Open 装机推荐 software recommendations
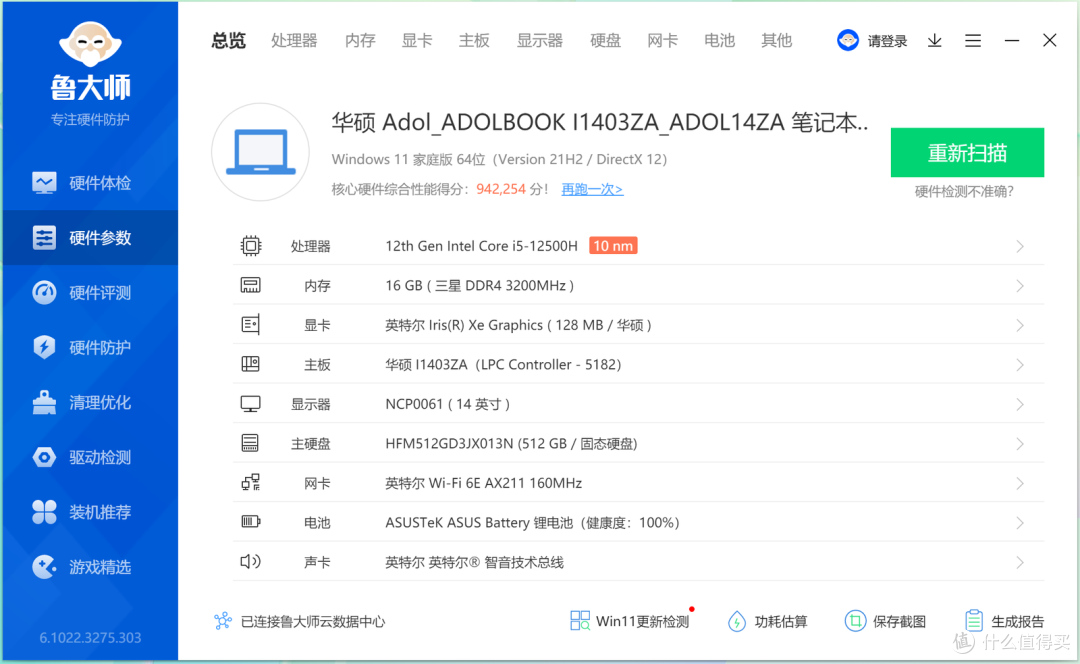1080x664 pixels. click(x=90, y=512)
